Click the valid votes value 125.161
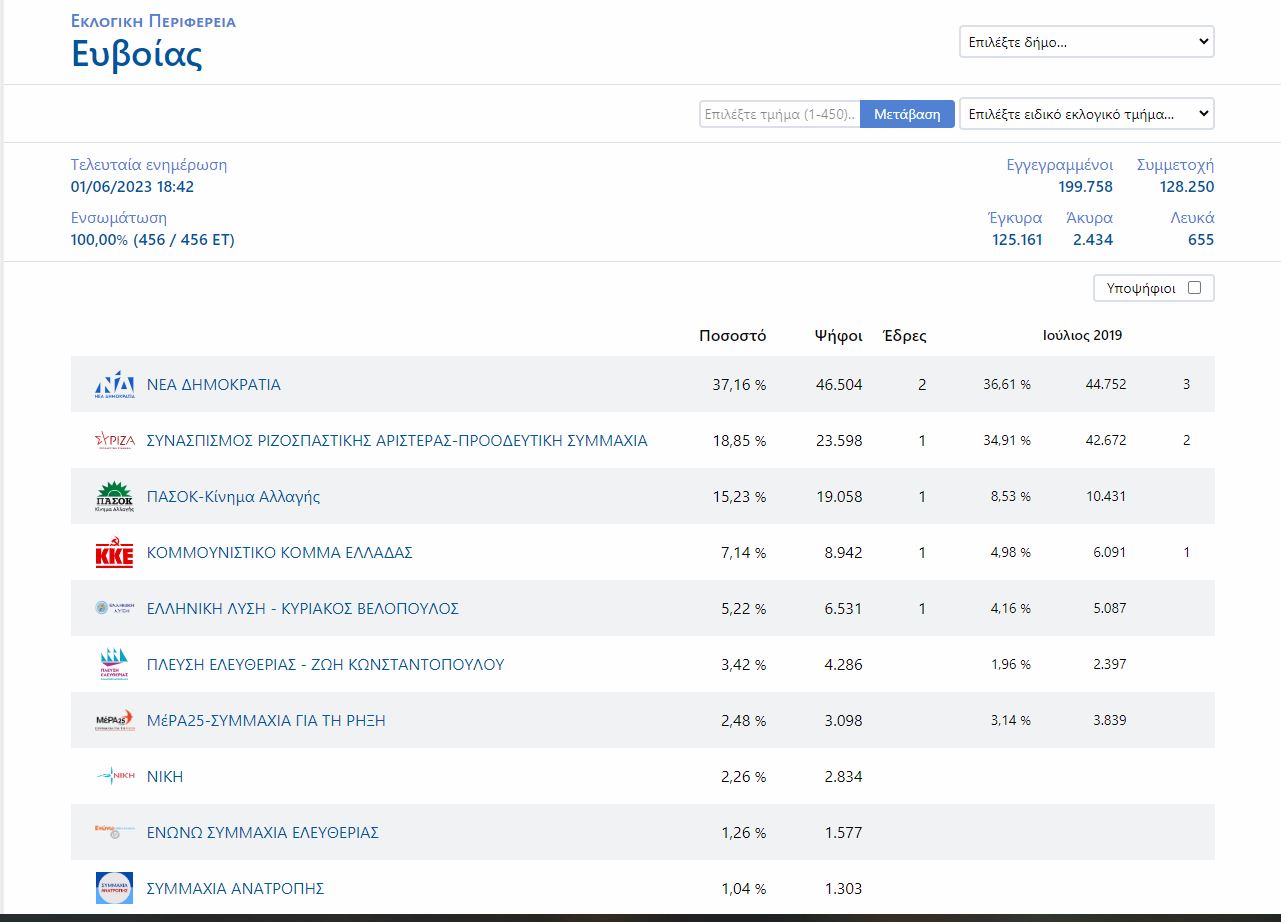This screenshot has height=922, width=1281. tap(1015, 240)
